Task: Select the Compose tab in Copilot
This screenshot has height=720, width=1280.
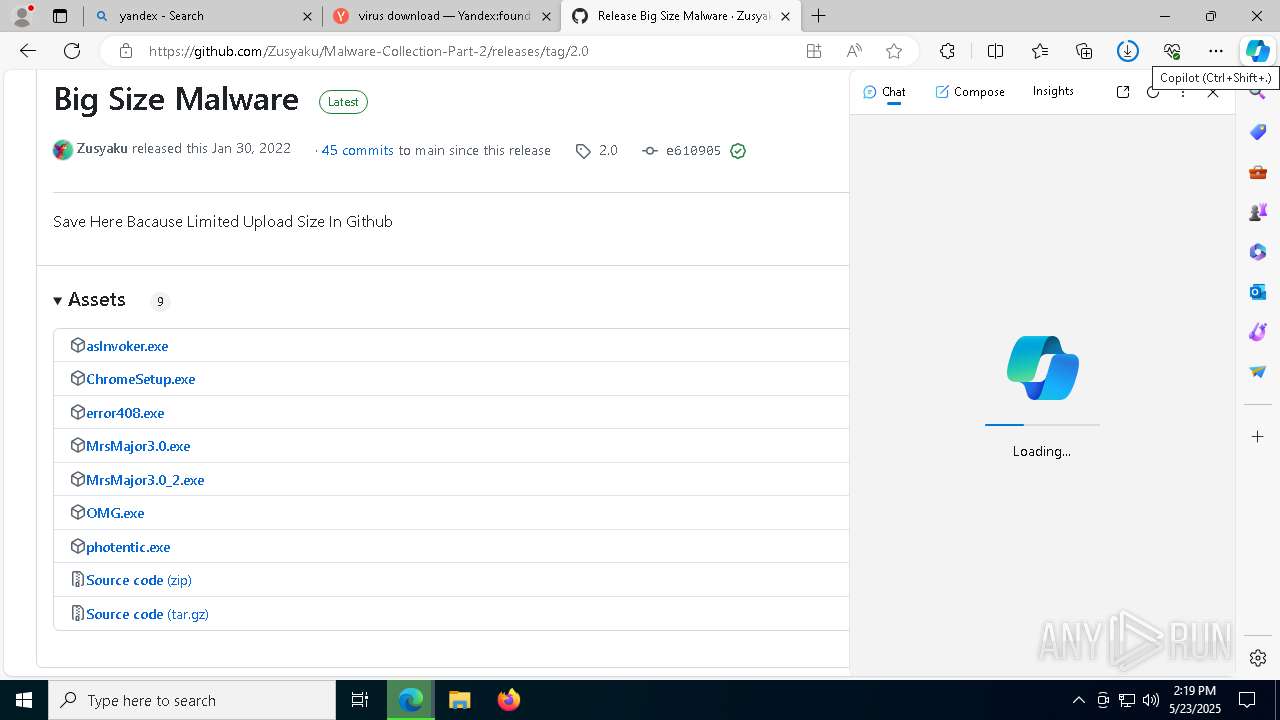Action: click(970, 92)
